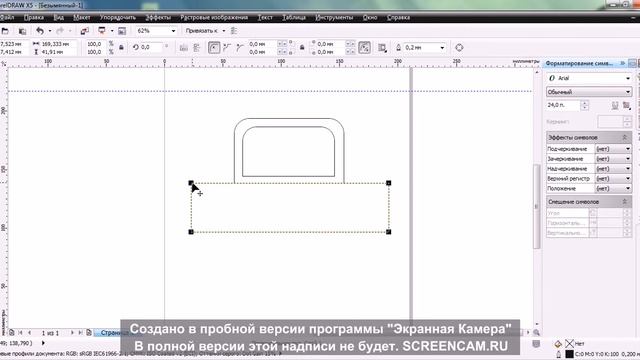Open the Правка menu
This screenshot has width=640, height=360.
34,18
